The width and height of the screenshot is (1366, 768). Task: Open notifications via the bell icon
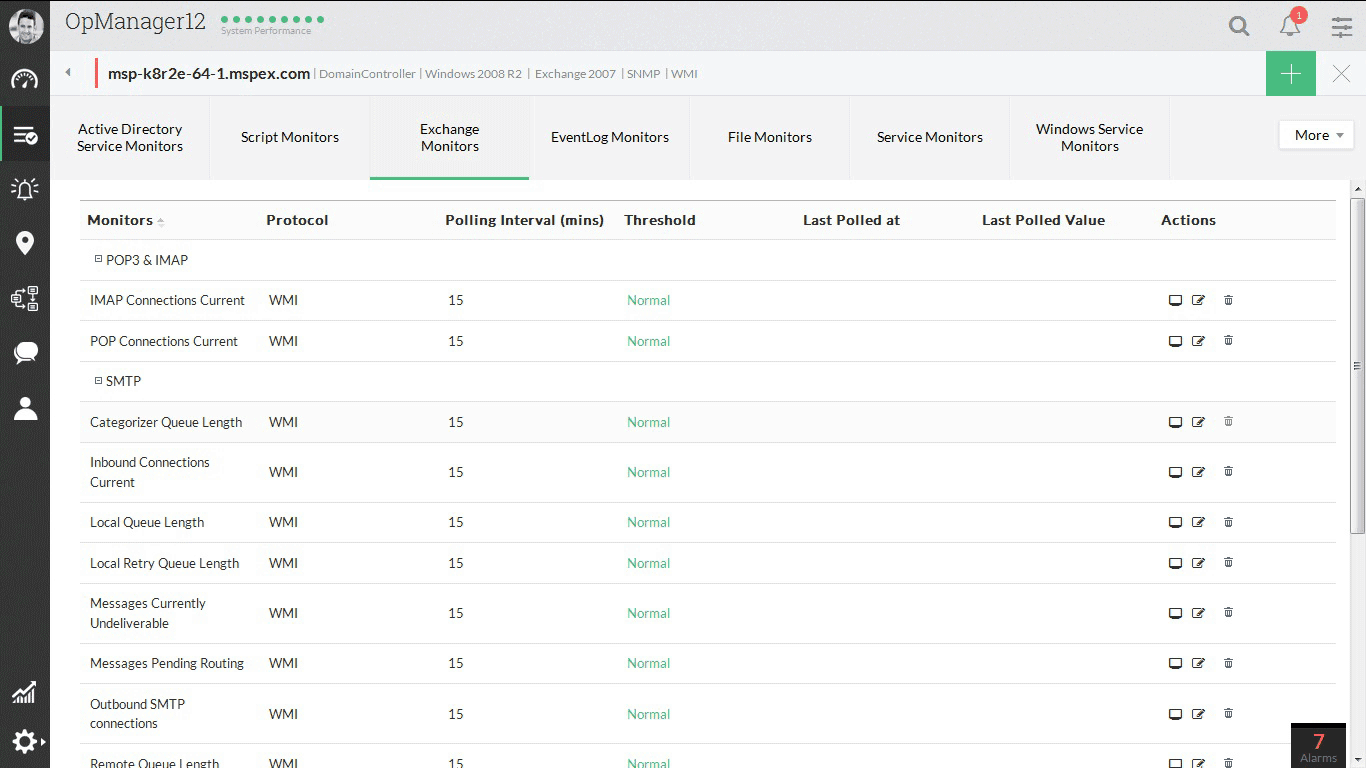pos(1290,26)
